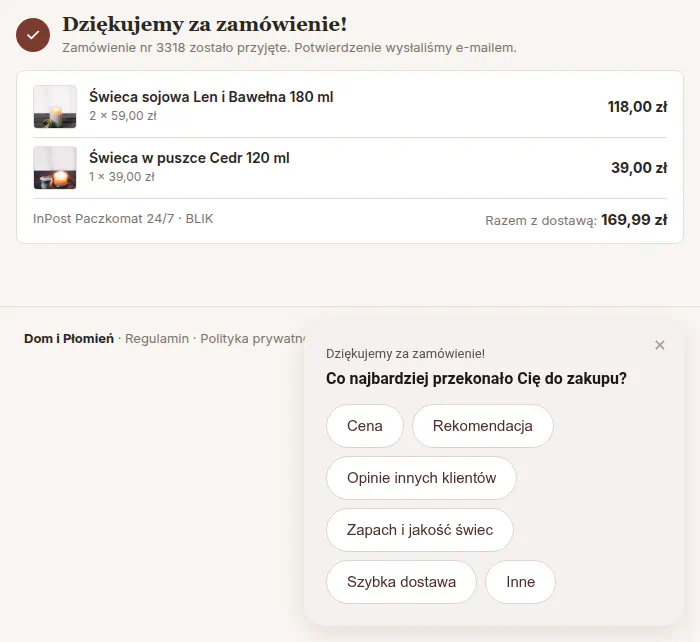Screen dimensions: 700x642
Task: Click product name Świeca sojowa Len i Bawełna 180 ml
Action: point(211,97)
